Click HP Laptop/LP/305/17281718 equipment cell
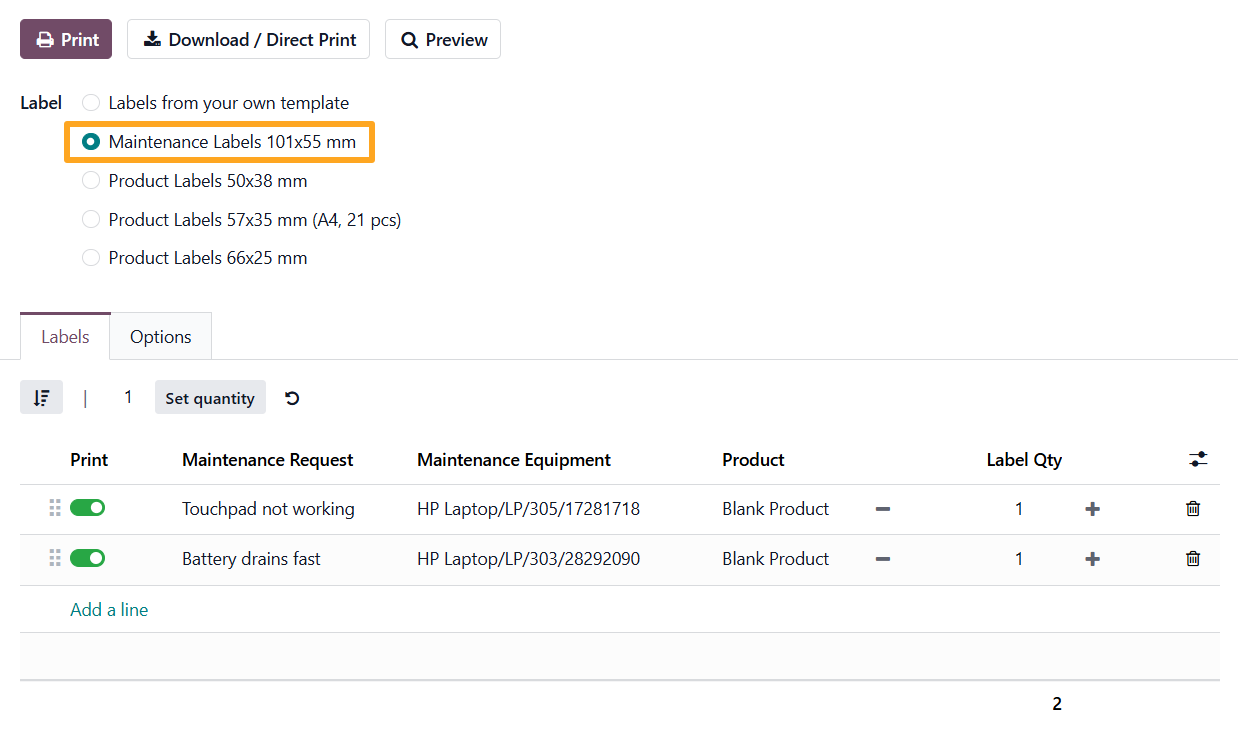 [x=528, y=509]
